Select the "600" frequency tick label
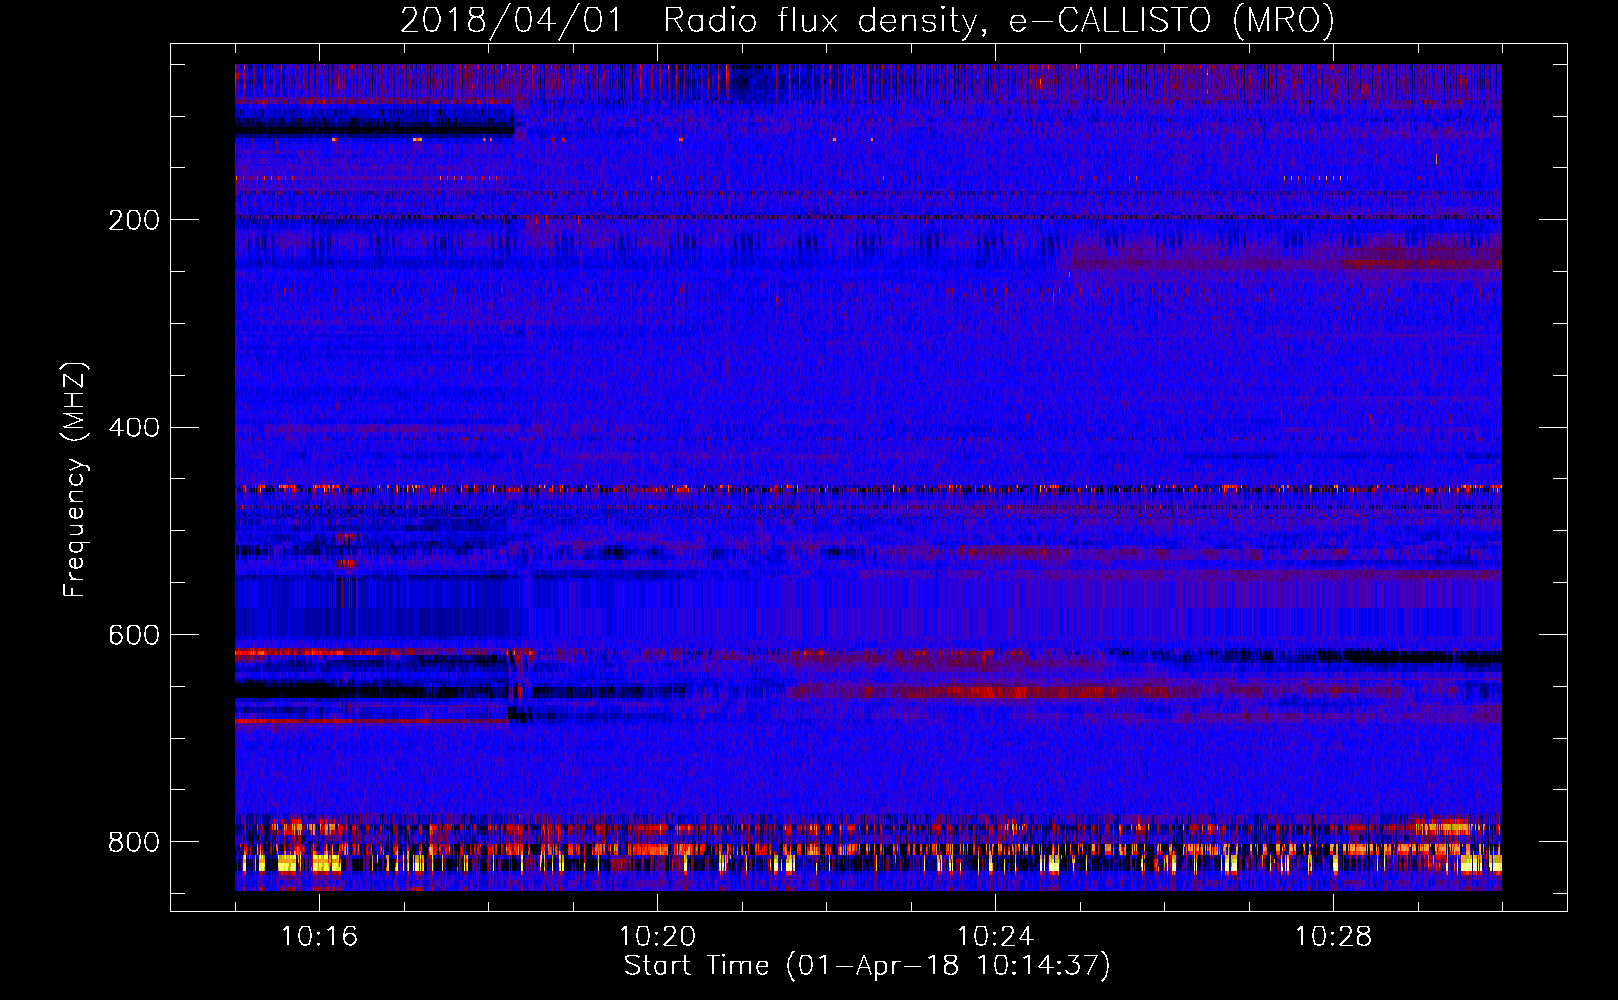Screen dimensions: 1618x1000 click(x=134, y=636)
